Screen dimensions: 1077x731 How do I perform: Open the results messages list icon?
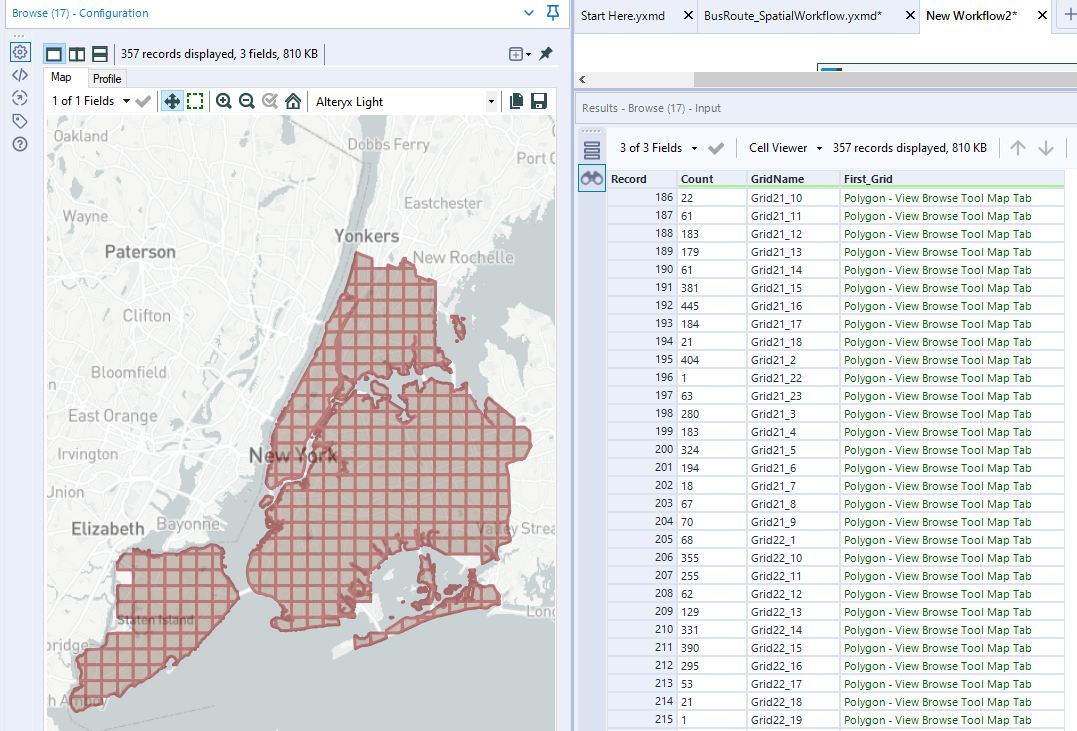591,150
